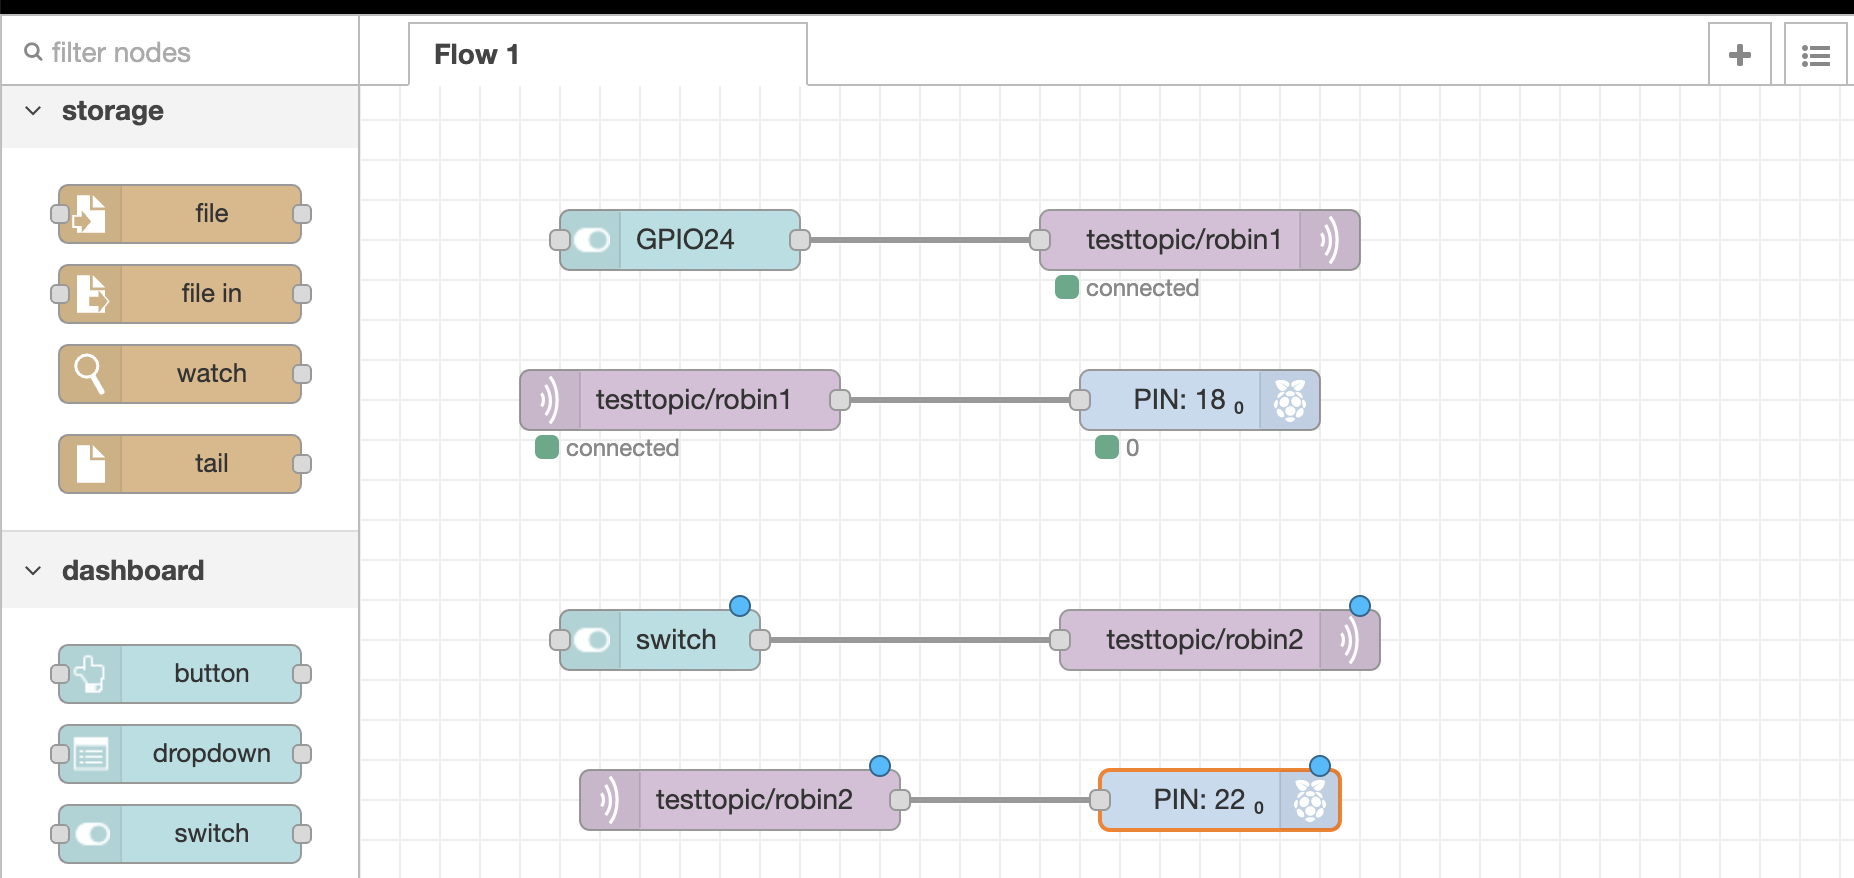Click the testtopic/robin2 input node label

(754, 800)
